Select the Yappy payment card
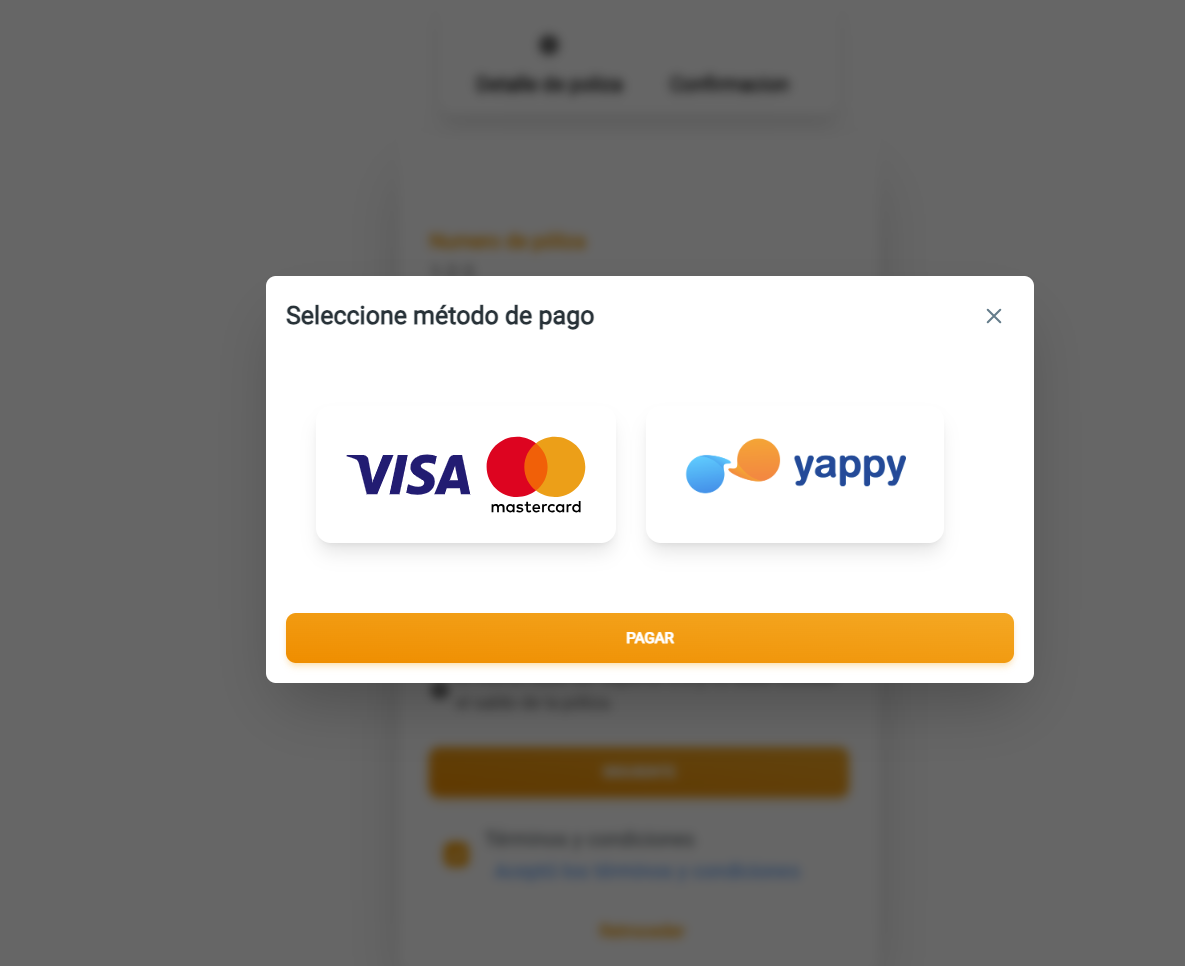1185x966 pixels. [795, 472]
